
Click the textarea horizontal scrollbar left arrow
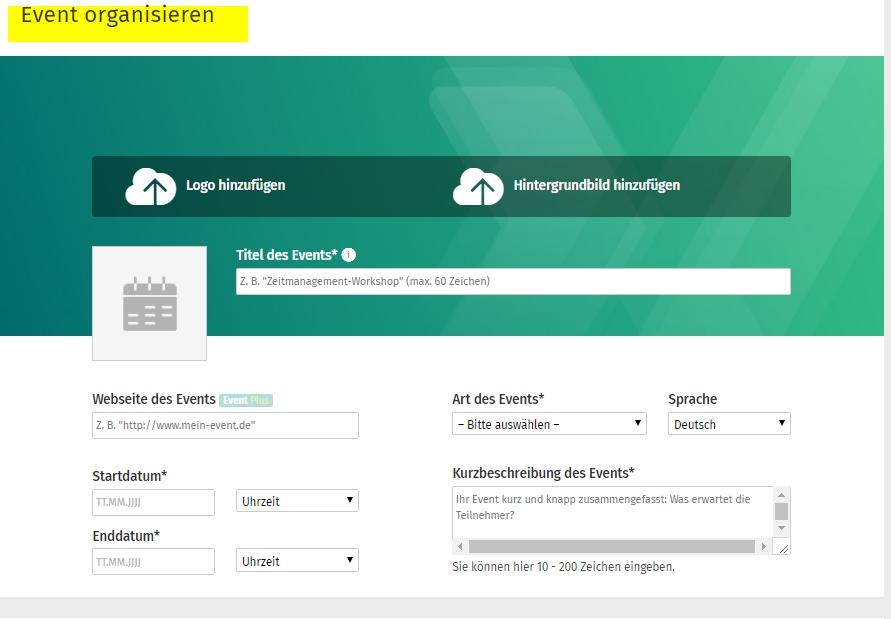(x=460, y=547)
